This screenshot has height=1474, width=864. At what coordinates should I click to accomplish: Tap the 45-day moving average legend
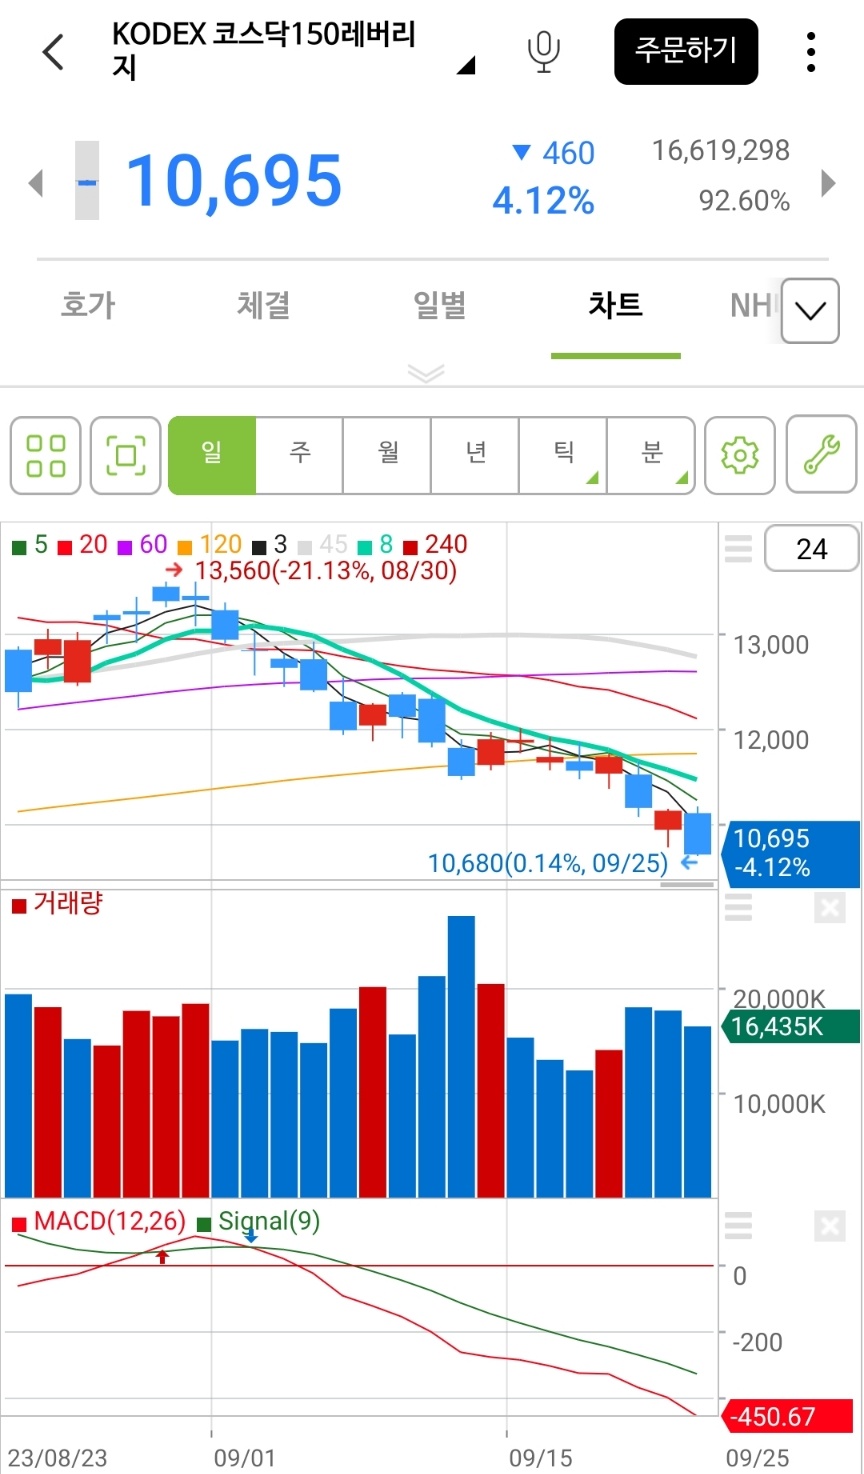tap(323, 545)
